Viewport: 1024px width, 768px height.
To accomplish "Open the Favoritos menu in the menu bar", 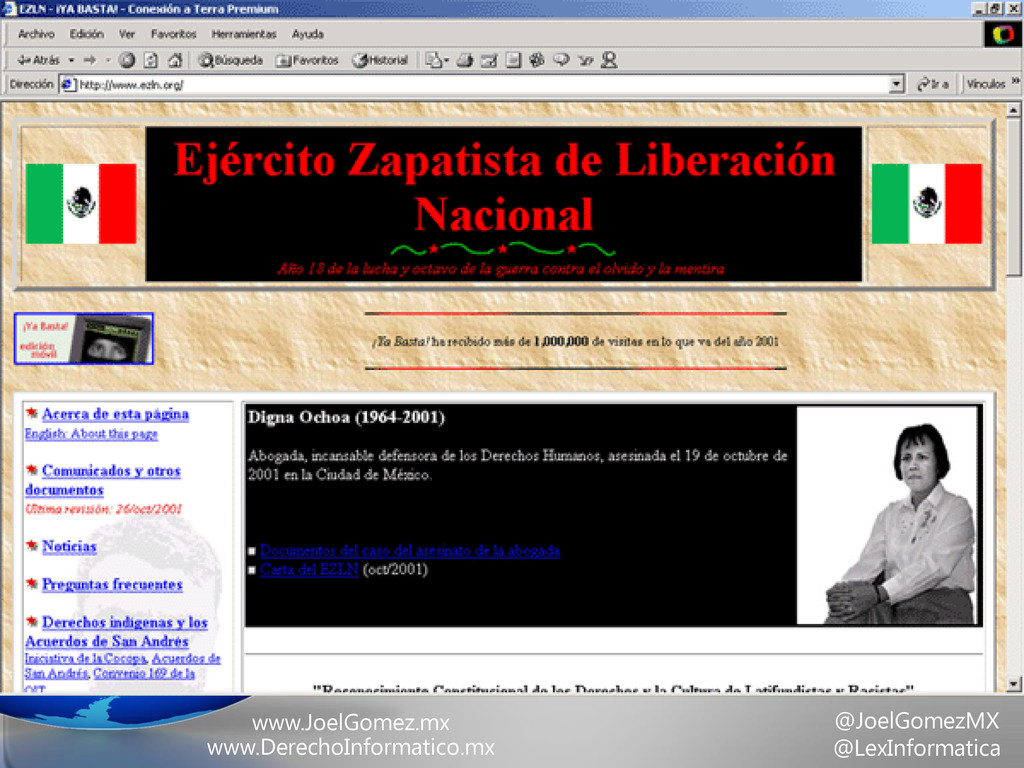I will click(173, 34).
